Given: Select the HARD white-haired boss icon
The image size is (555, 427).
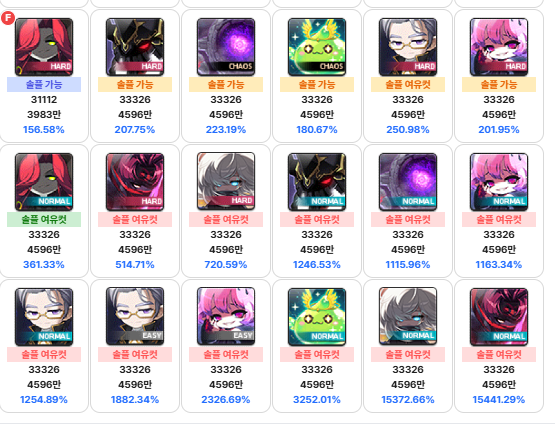Looking at the screenshot, I should pos(226,182).
